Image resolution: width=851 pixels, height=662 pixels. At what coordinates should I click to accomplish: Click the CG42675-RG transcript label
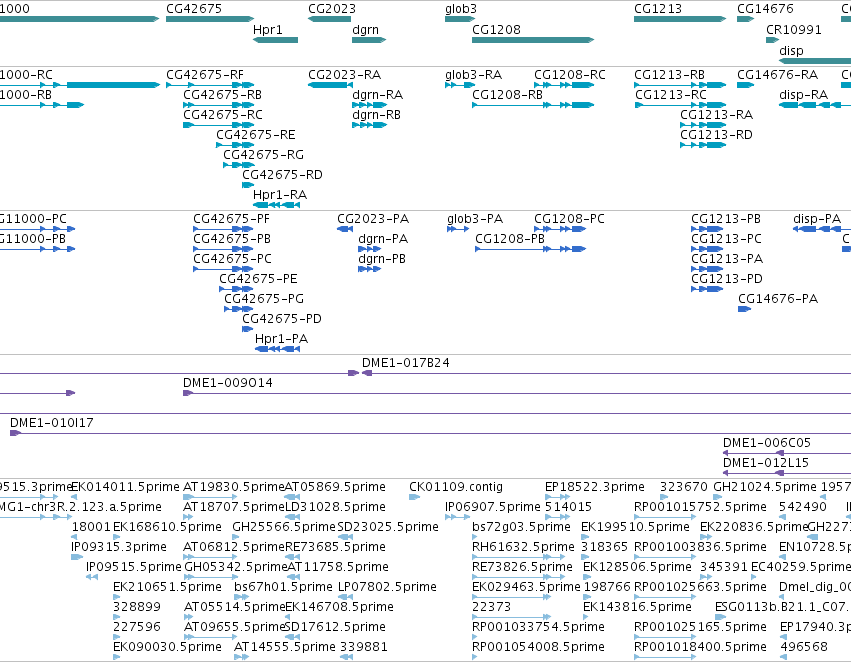(x=263, y=155)
